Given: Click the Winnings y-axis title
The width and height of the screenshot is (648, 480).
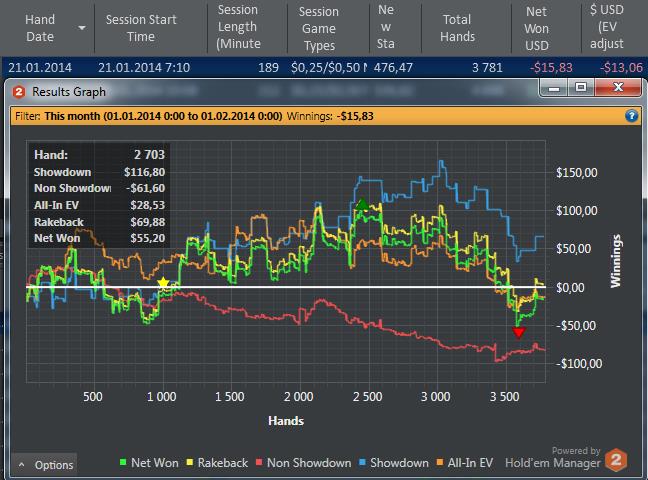Looking at the screenshot, I should [x=616, y=261].
